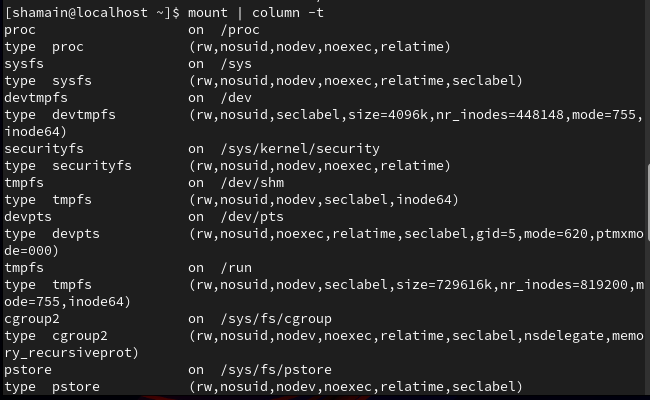Click the /sys/fs/cgroup path text

coord(276,319)
